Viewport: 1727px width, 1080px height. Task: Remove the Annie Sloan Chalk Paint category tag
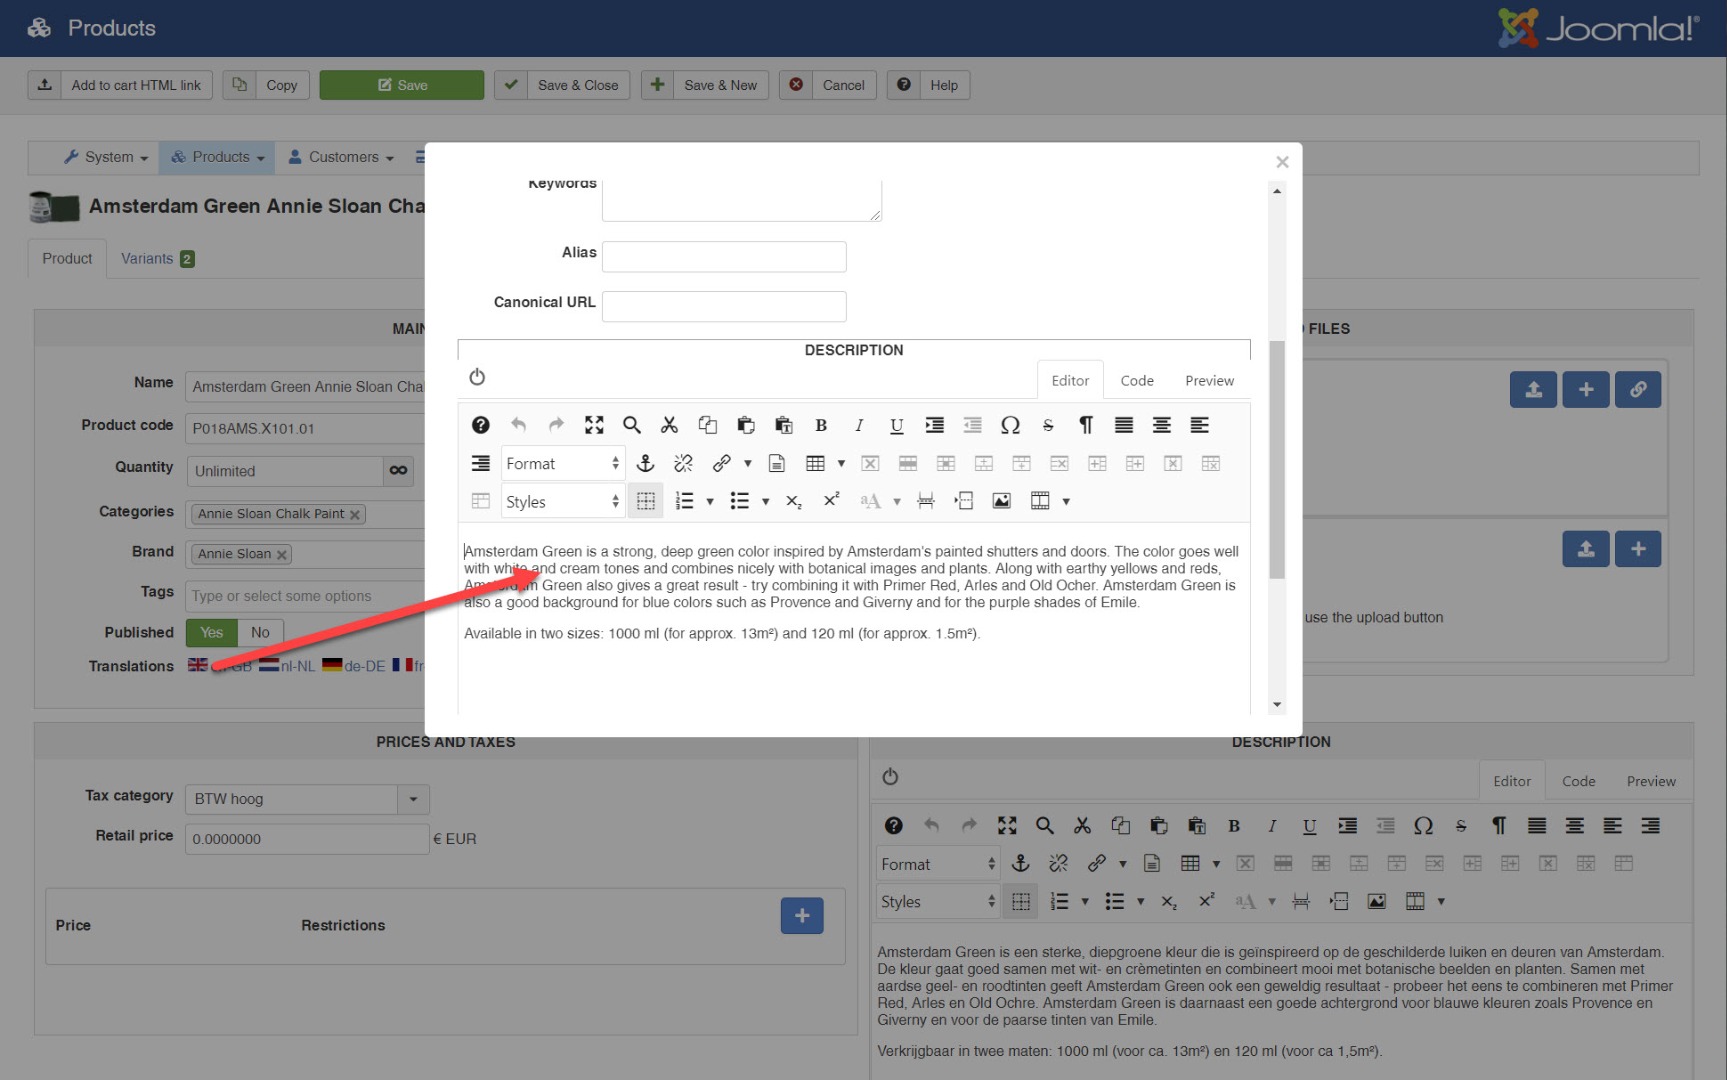pyautogui.click(x=354, y=515)
